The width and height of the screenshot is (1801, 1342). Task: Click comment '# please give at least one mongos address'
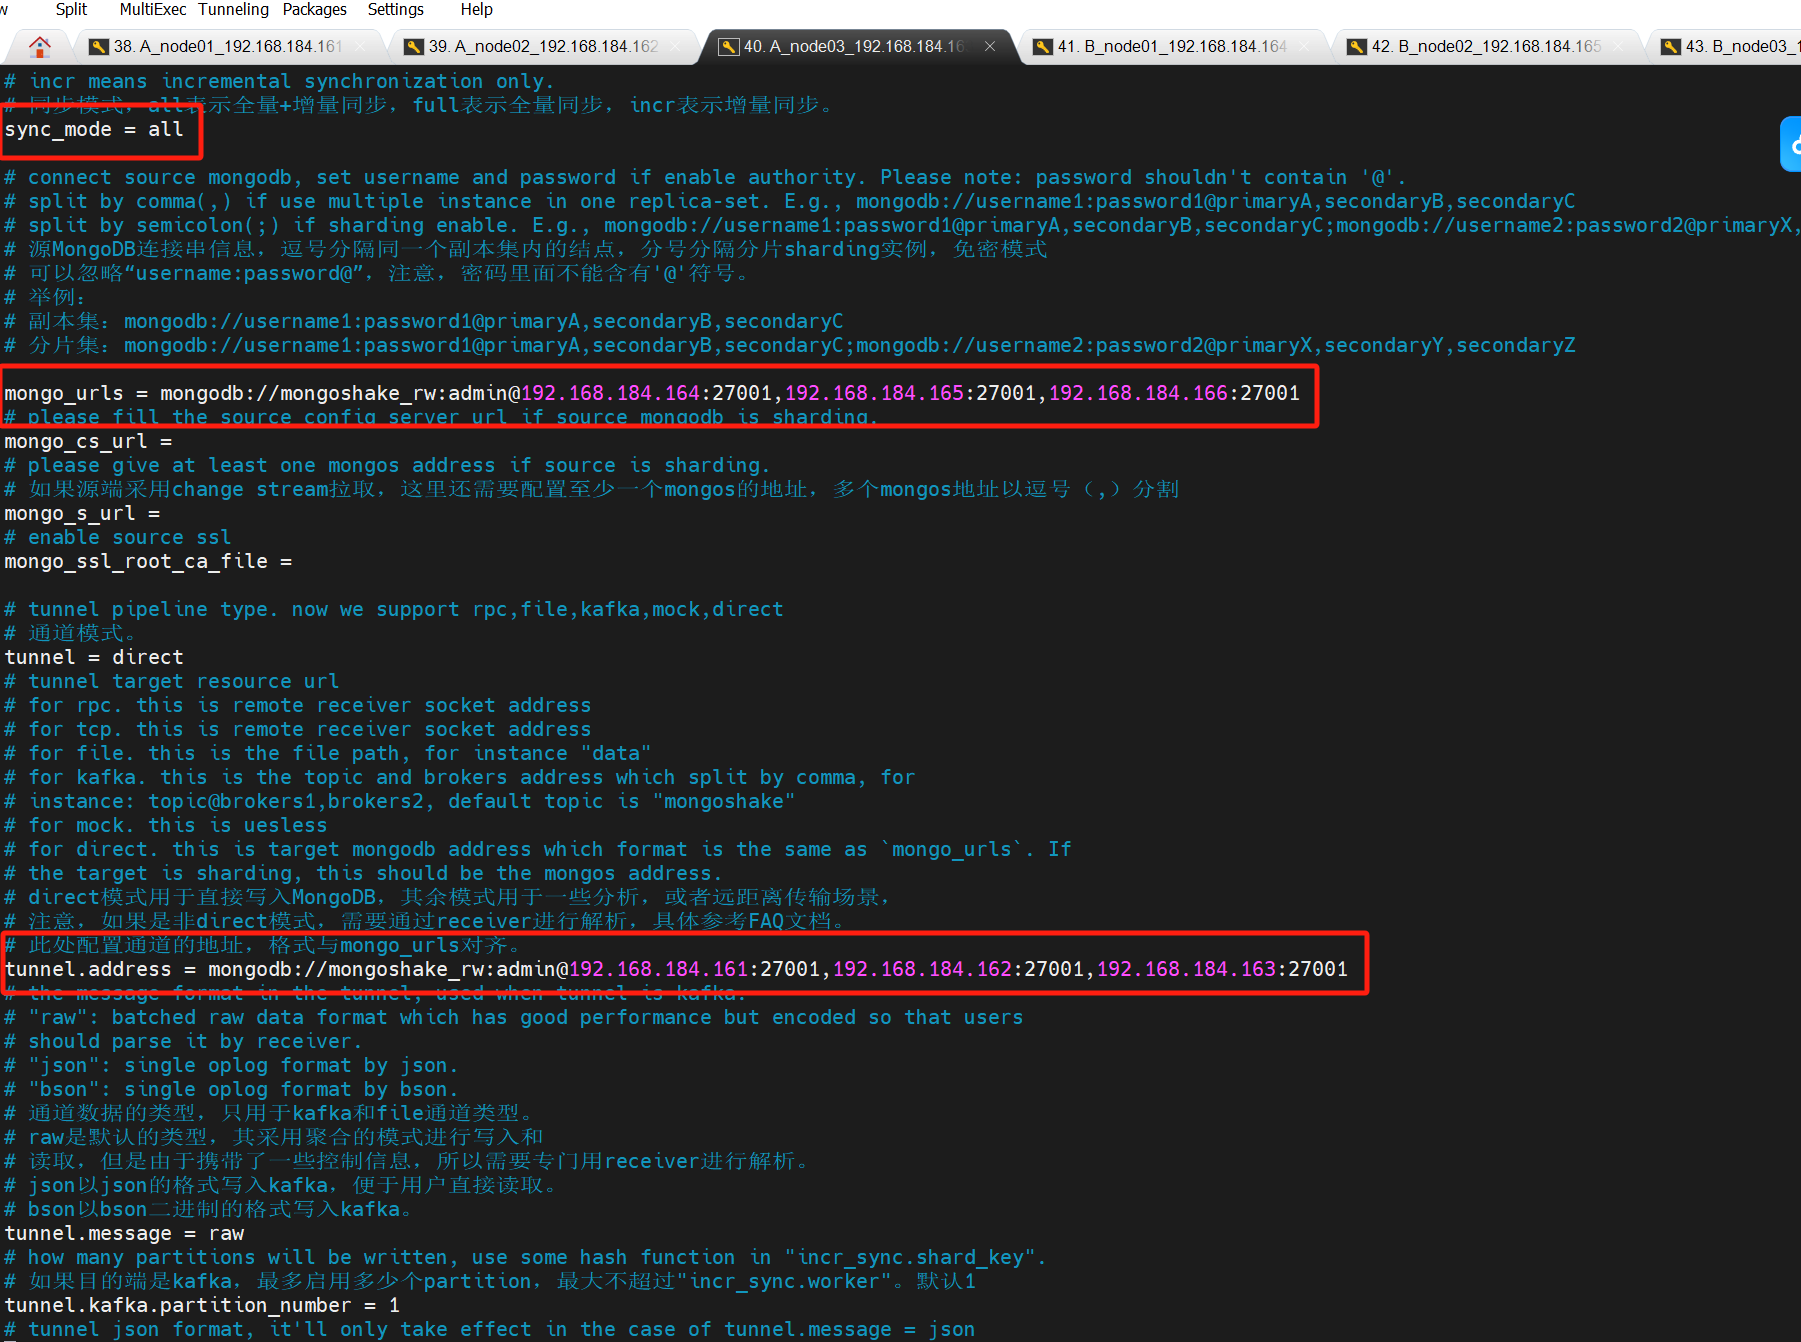[x=388, y=465]
